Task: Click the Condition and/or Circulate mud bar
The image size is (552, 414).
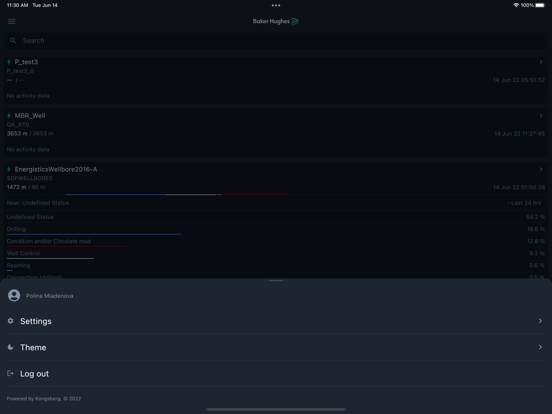Action: coord(67,246)
